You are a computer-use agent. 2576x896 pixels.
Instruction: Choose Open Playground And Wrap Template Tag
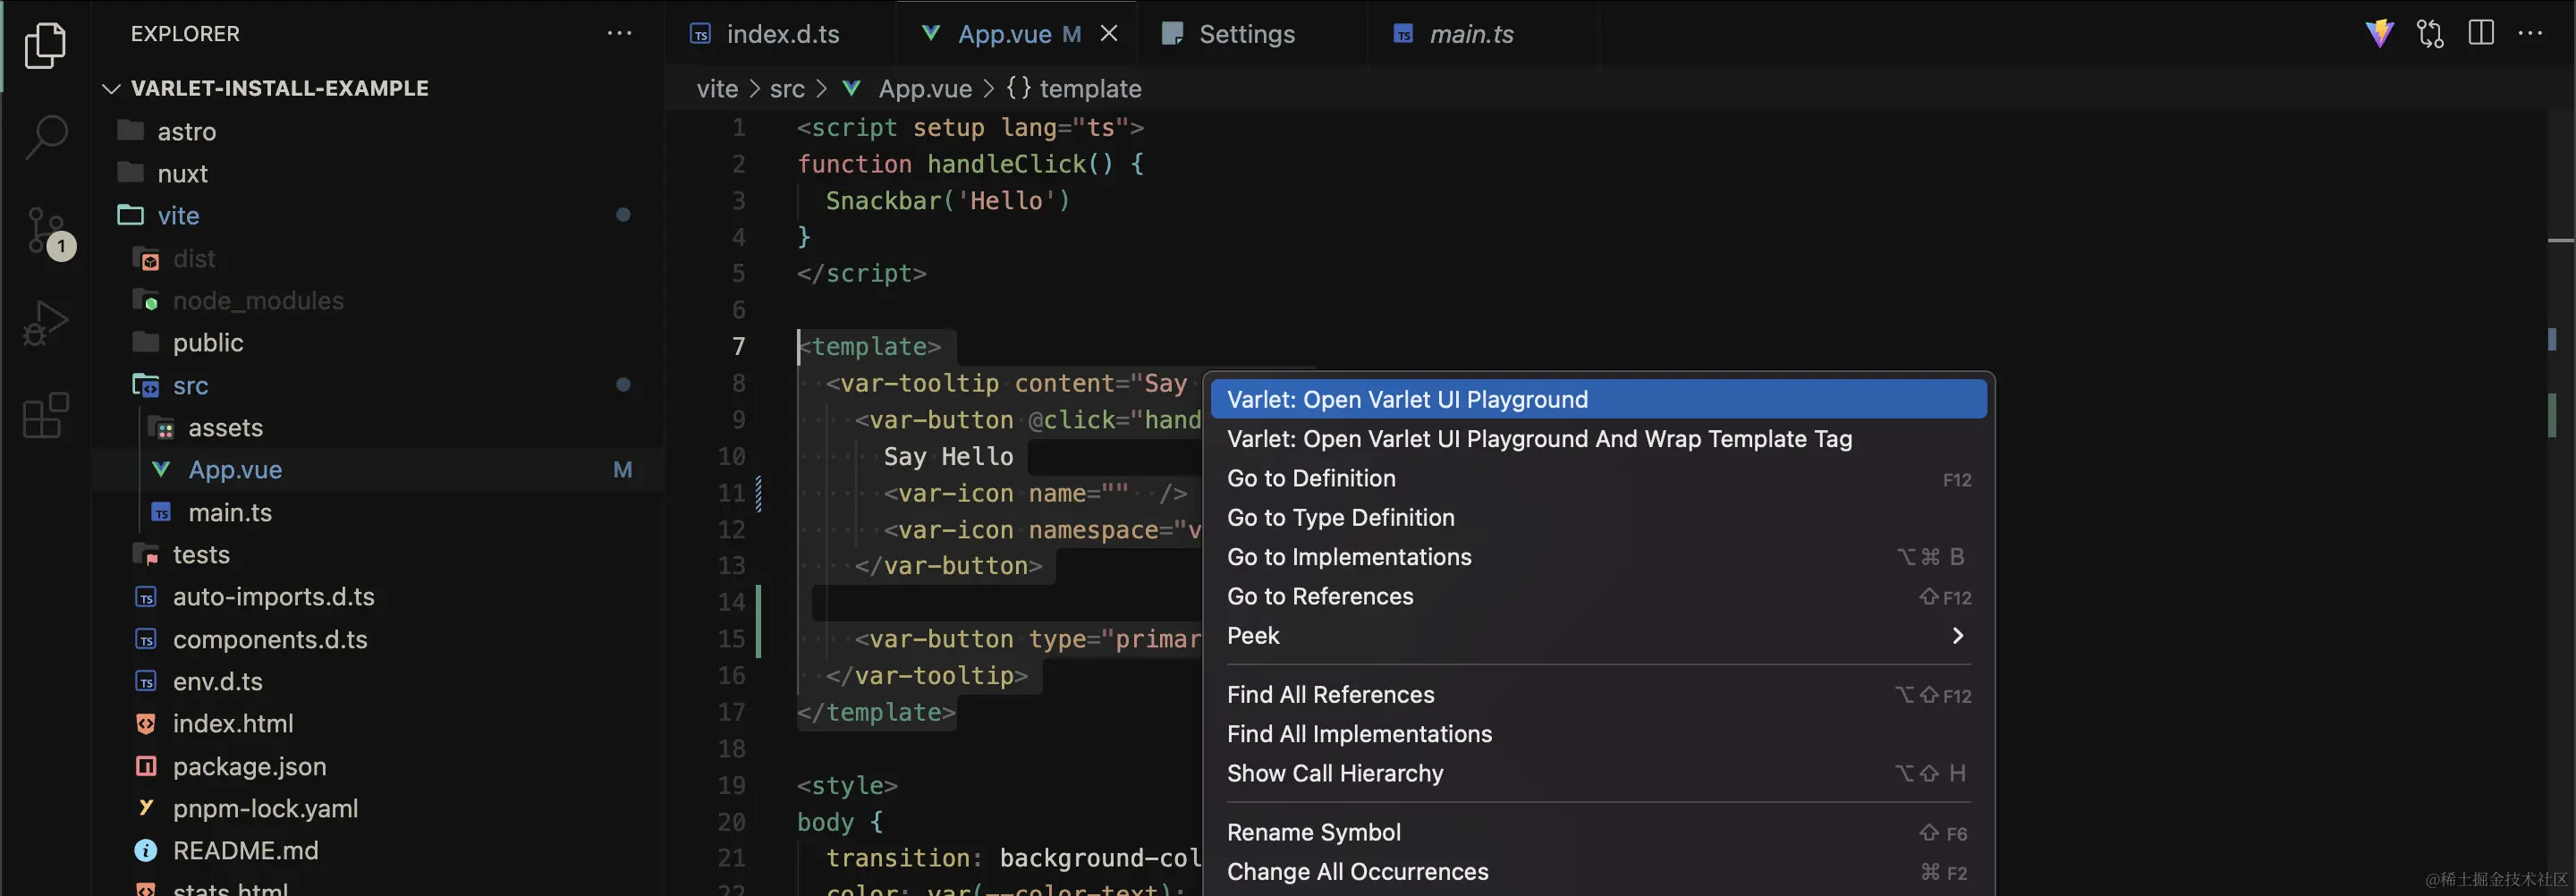click(x=1598, y=439)
